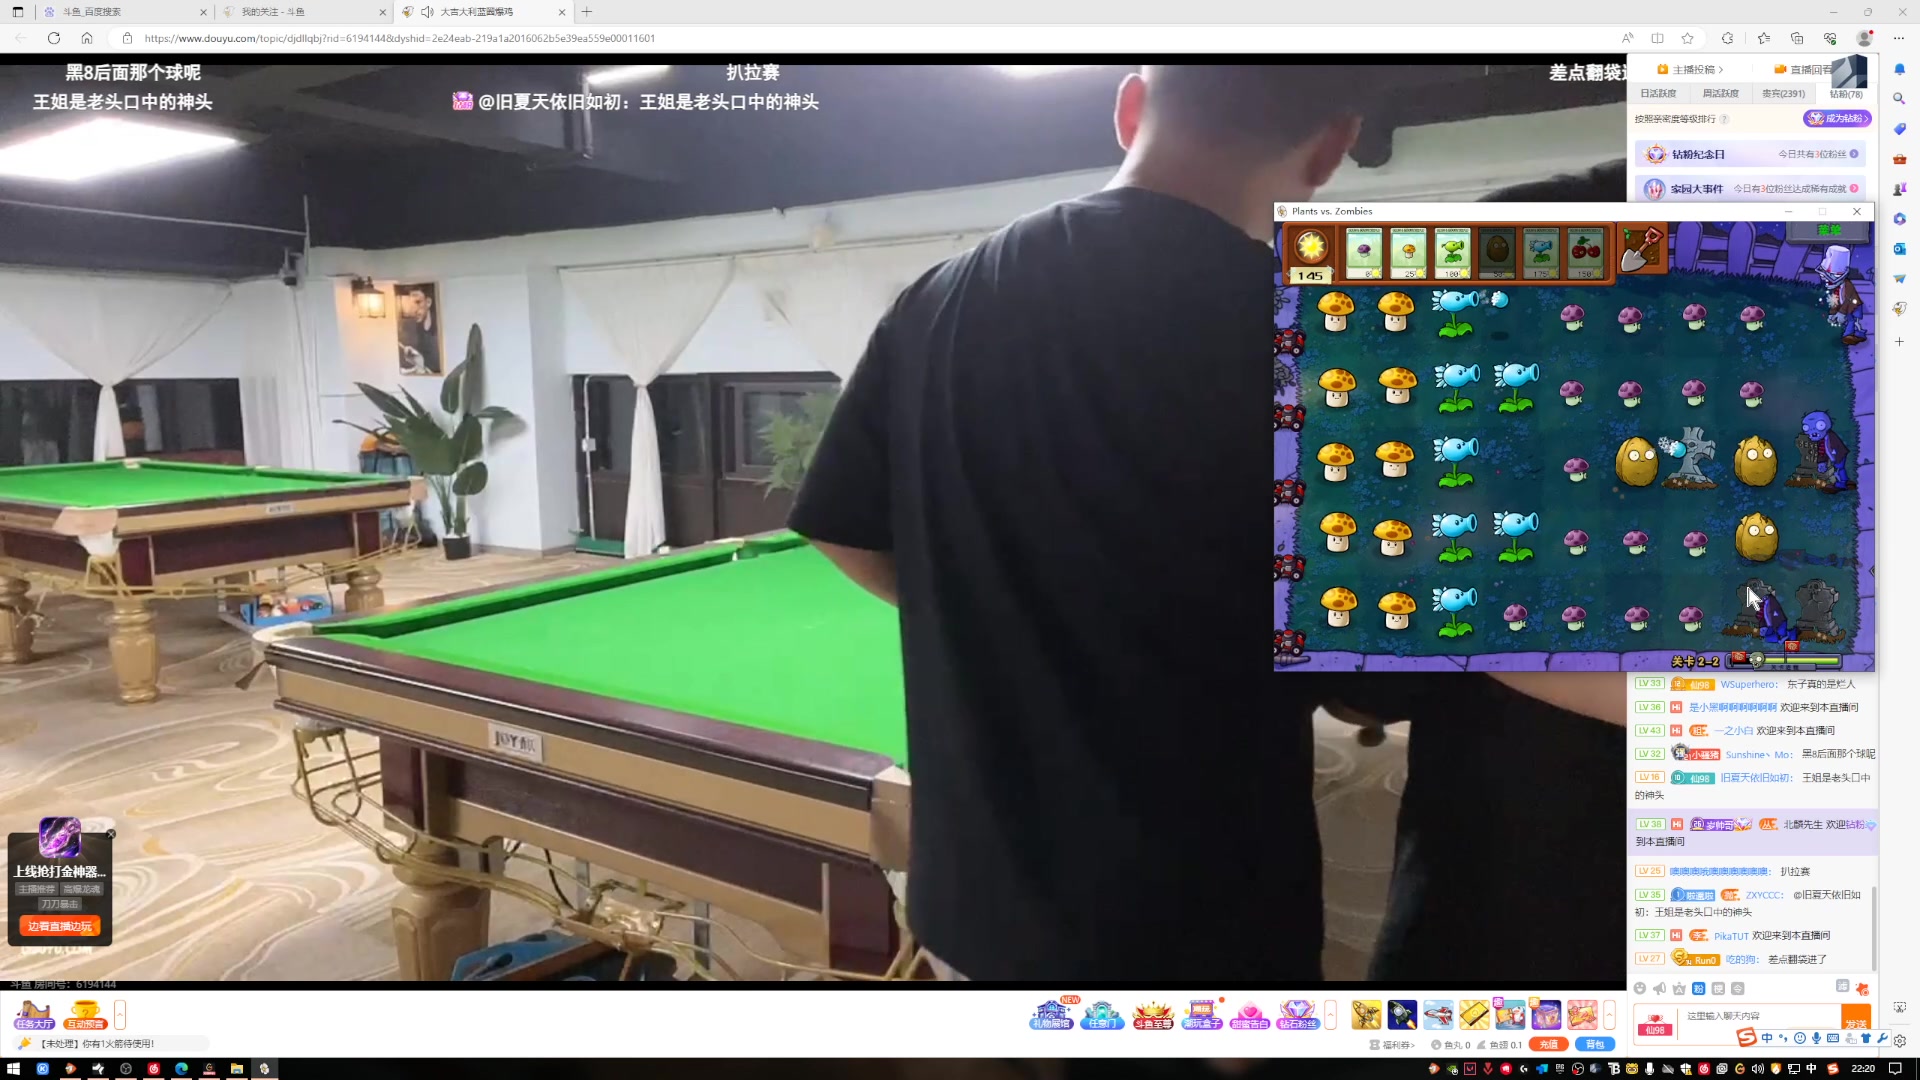Open the Edge sidebar notification bell

(x=1899, y=69)
